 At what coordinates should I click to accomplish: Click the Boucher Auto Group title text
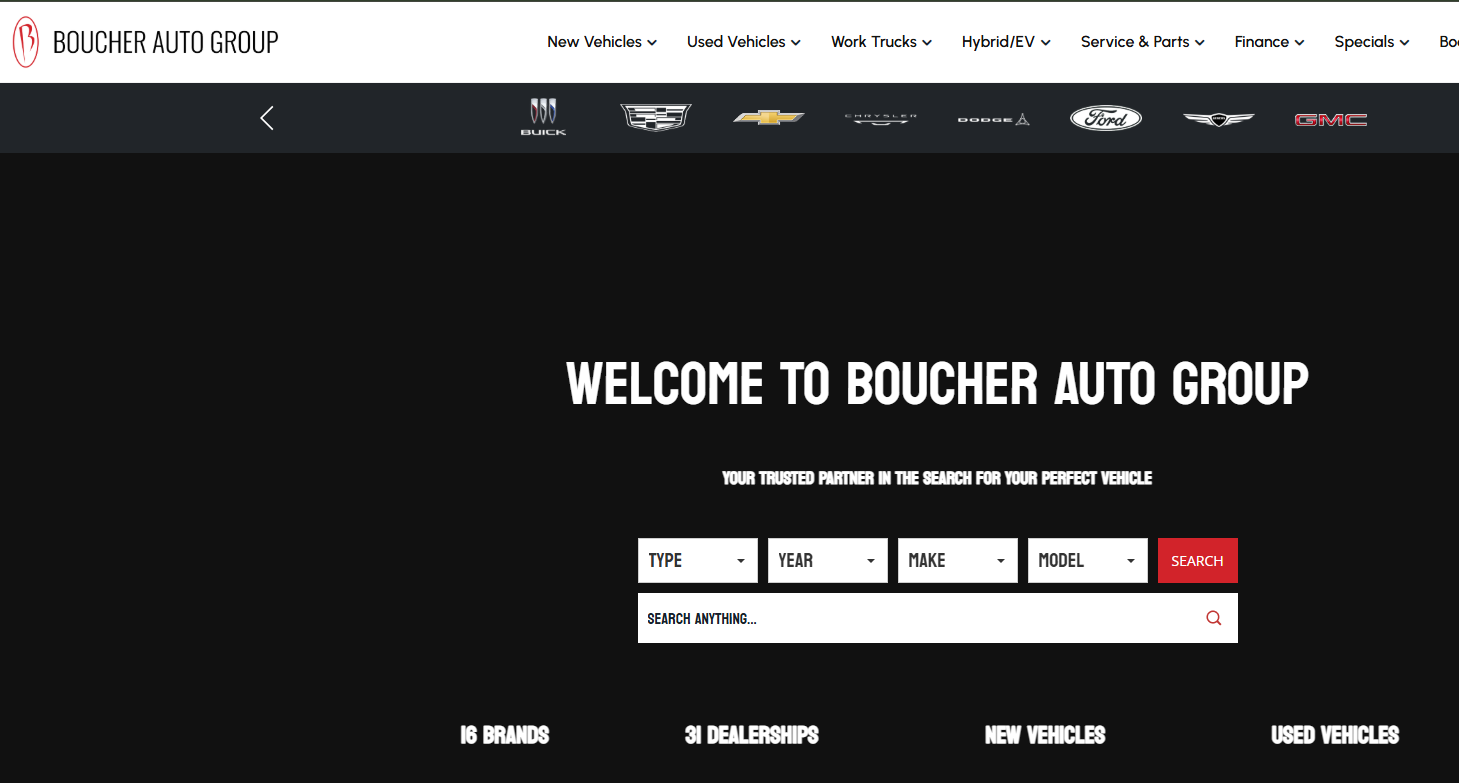(166, 42)
